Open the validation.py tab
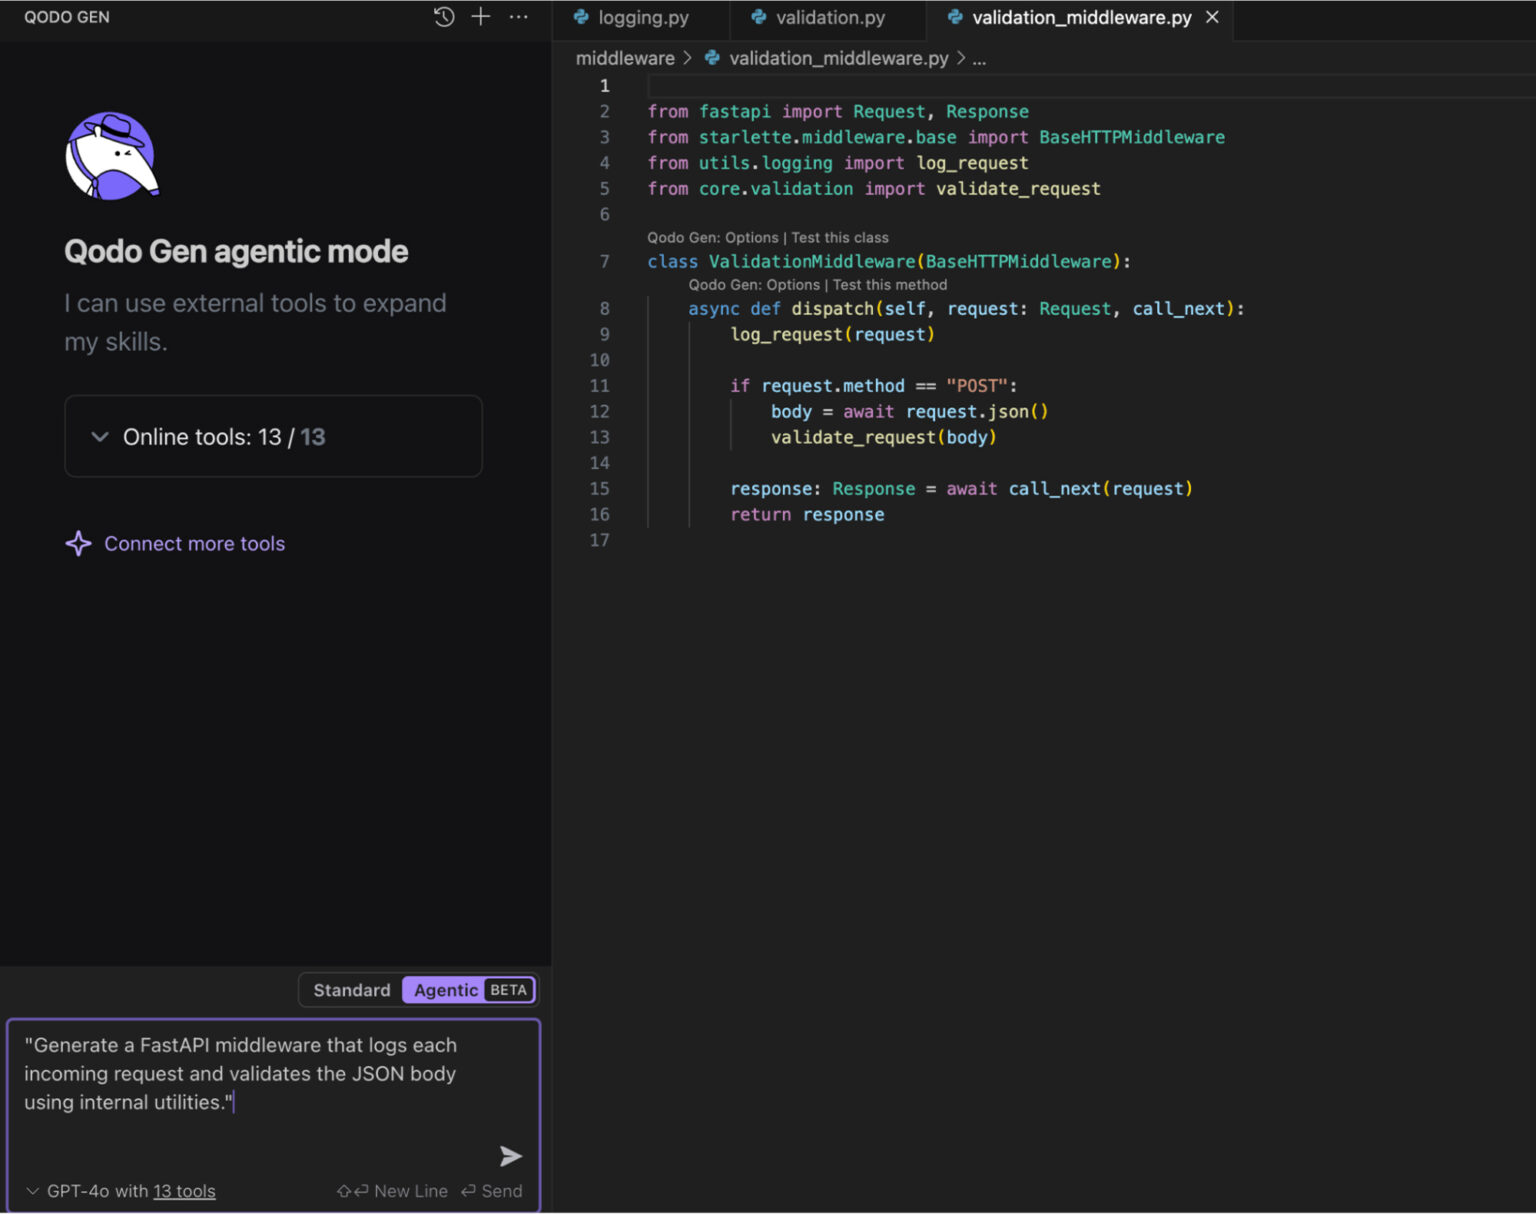The image size is (1536, 1214). coord(829,18)
